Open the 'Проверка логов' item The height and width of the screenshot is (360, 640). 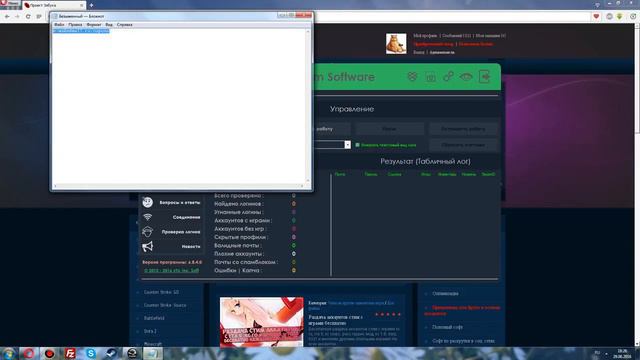coord(171,232)
